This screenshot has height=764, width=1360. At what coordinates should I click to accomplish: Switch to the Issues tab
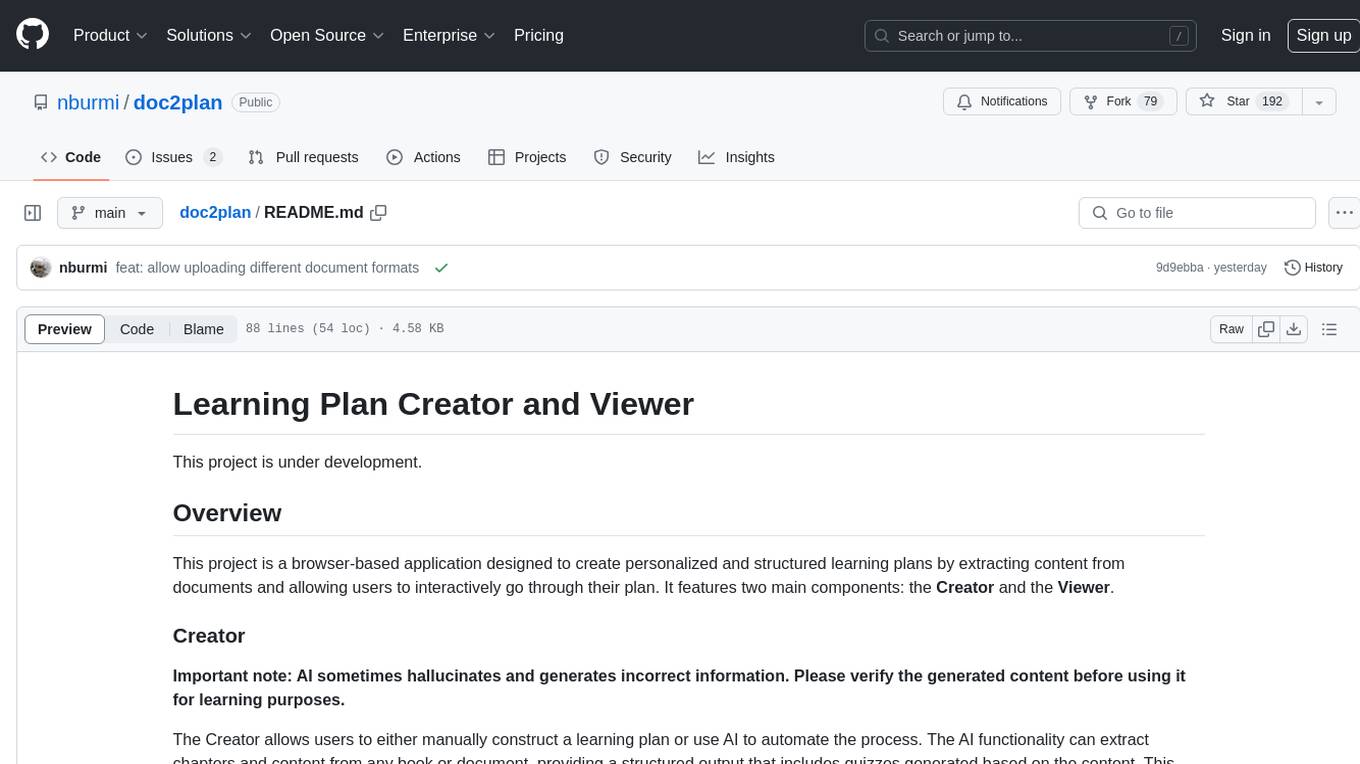coord(173,157)
